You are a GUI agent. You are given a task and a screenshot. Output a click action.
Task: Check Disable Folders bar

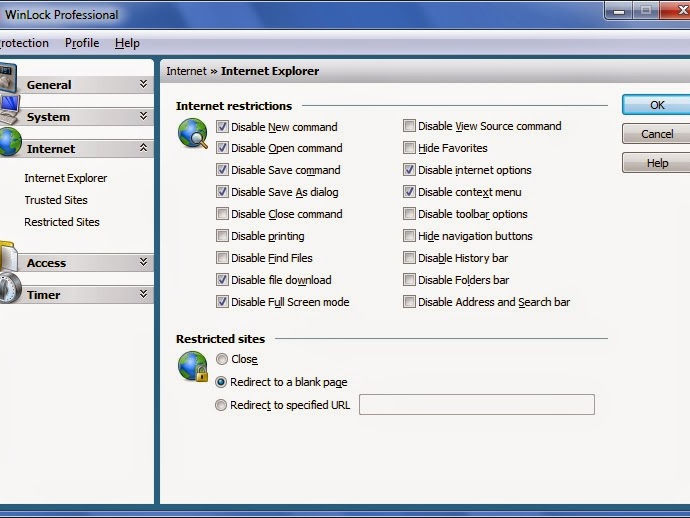409,280
